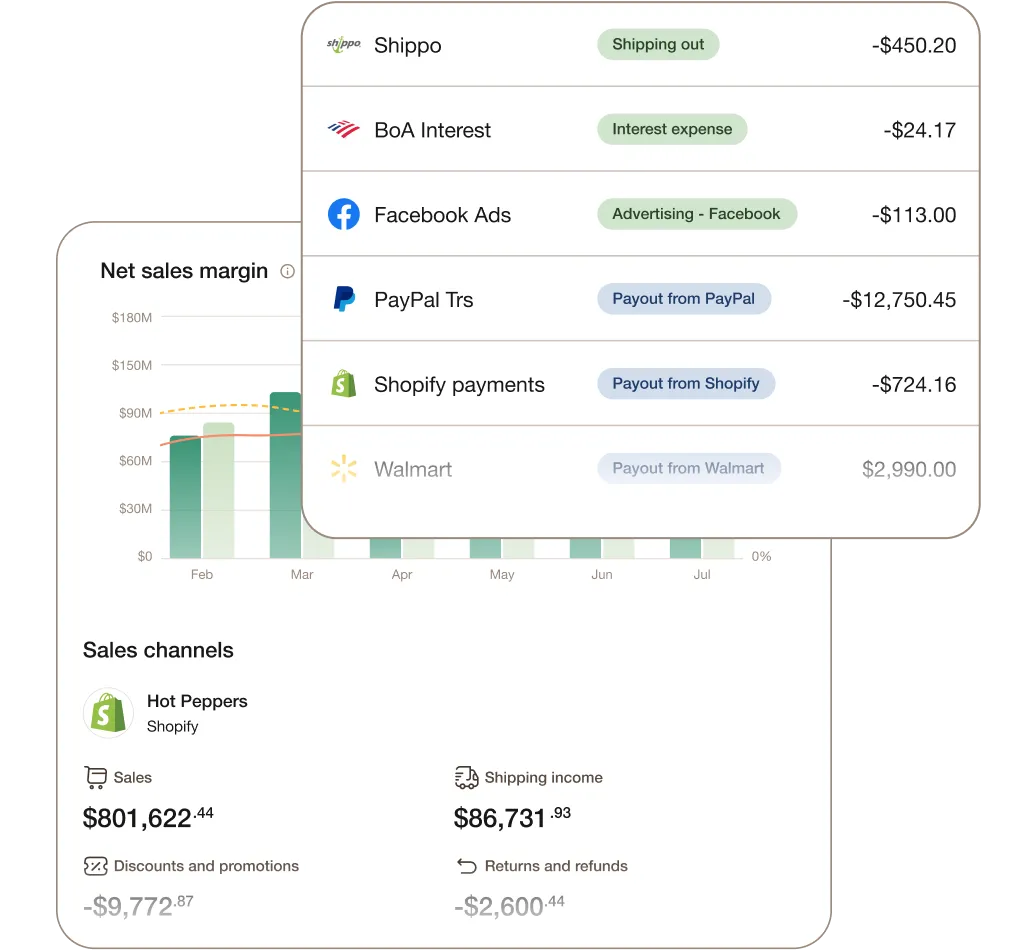Click the -$724.16 amount
The image size is (1010, 950).
(x=913, y=385)
